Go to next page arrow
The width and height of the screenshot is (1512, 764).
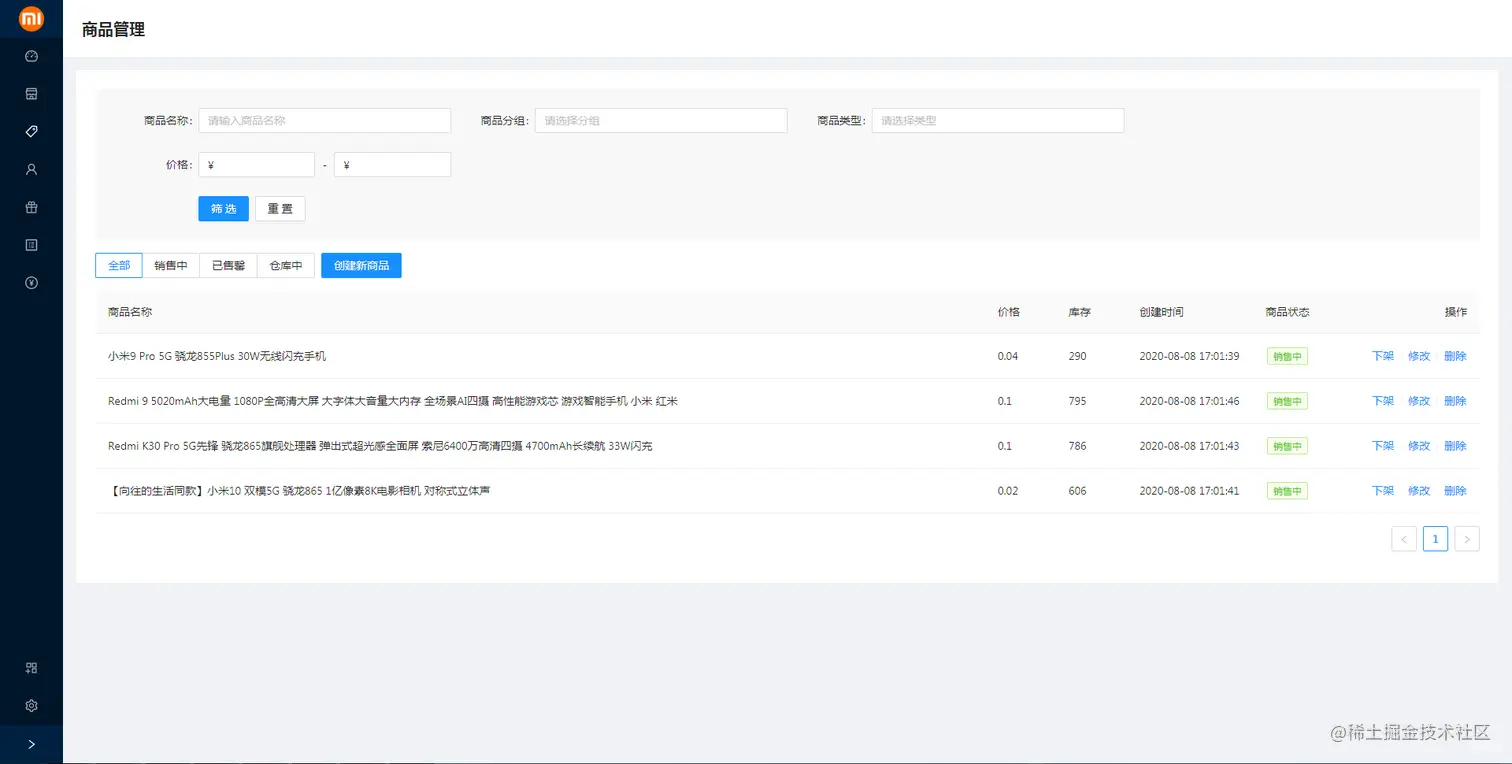click(1467, 539)
